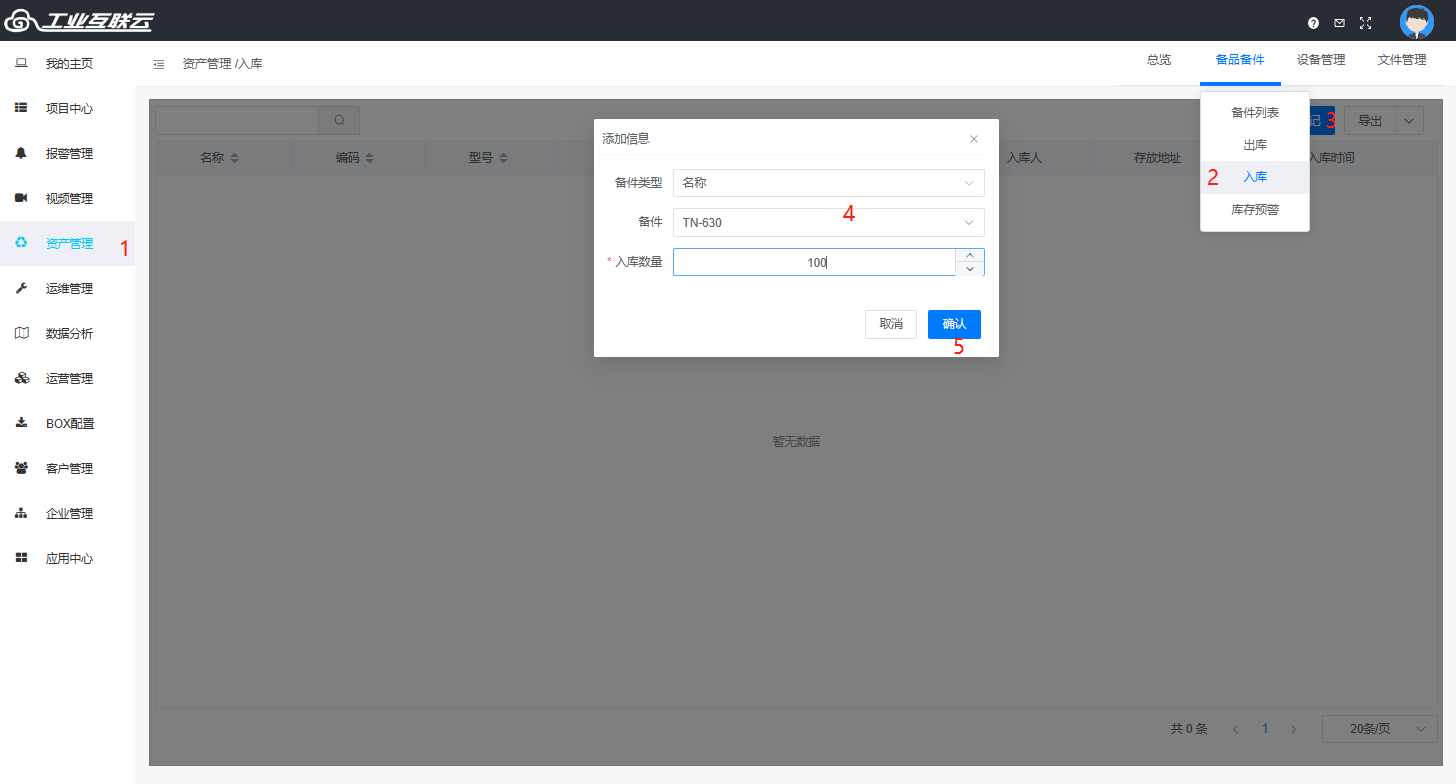
Task: Click the user avatar icon
Action: pos(1416,22)
